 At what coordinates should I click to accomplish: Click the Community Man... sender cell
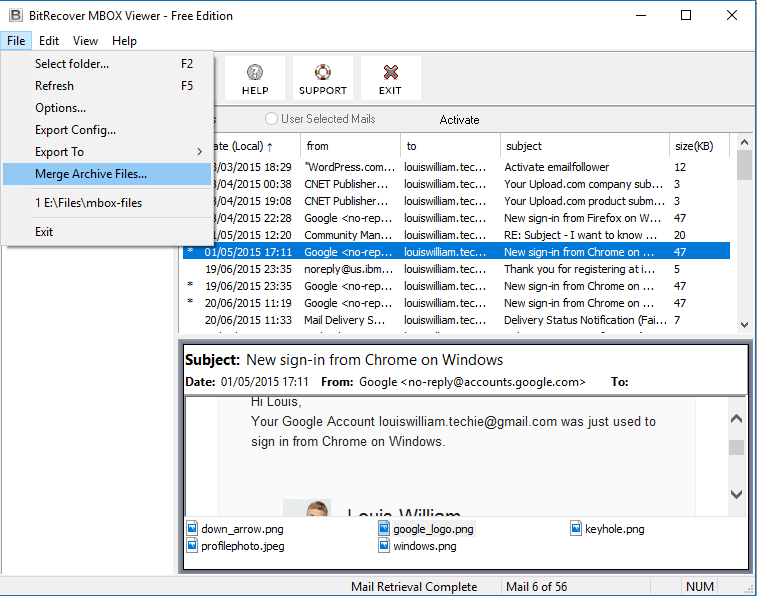[x=348, y=235]
